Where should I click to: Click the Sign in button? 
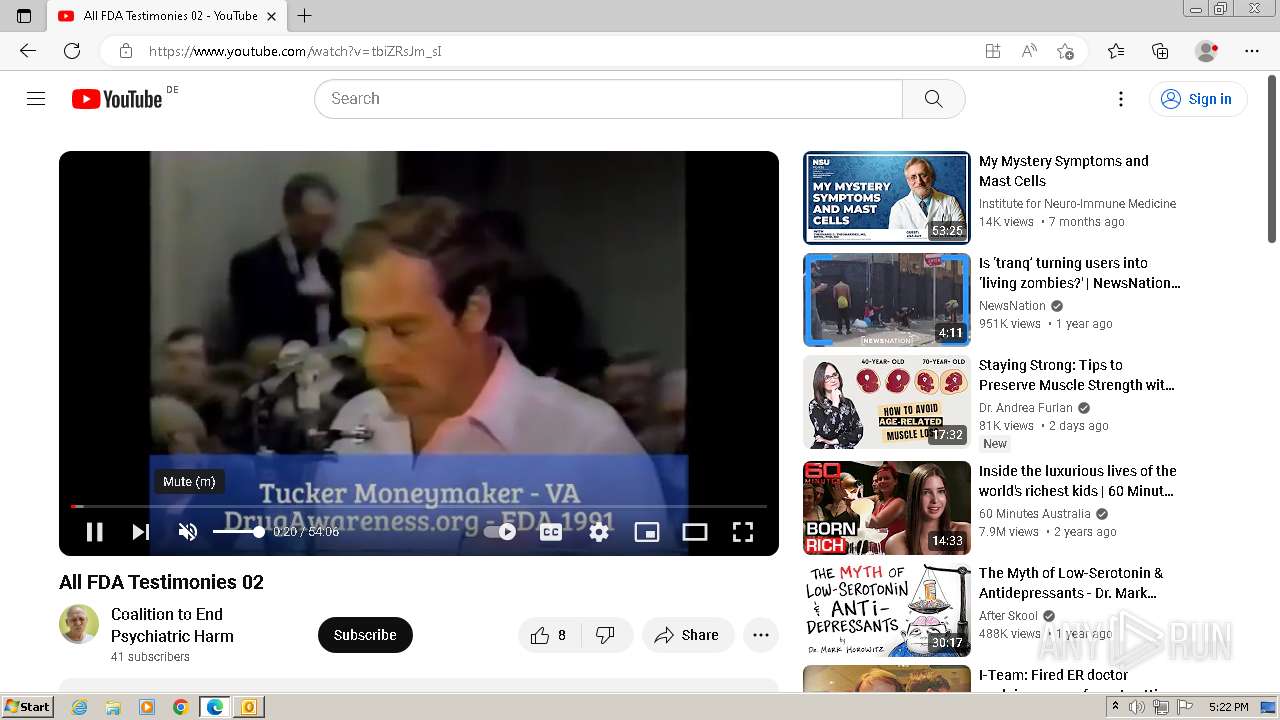click(1198, 99)
